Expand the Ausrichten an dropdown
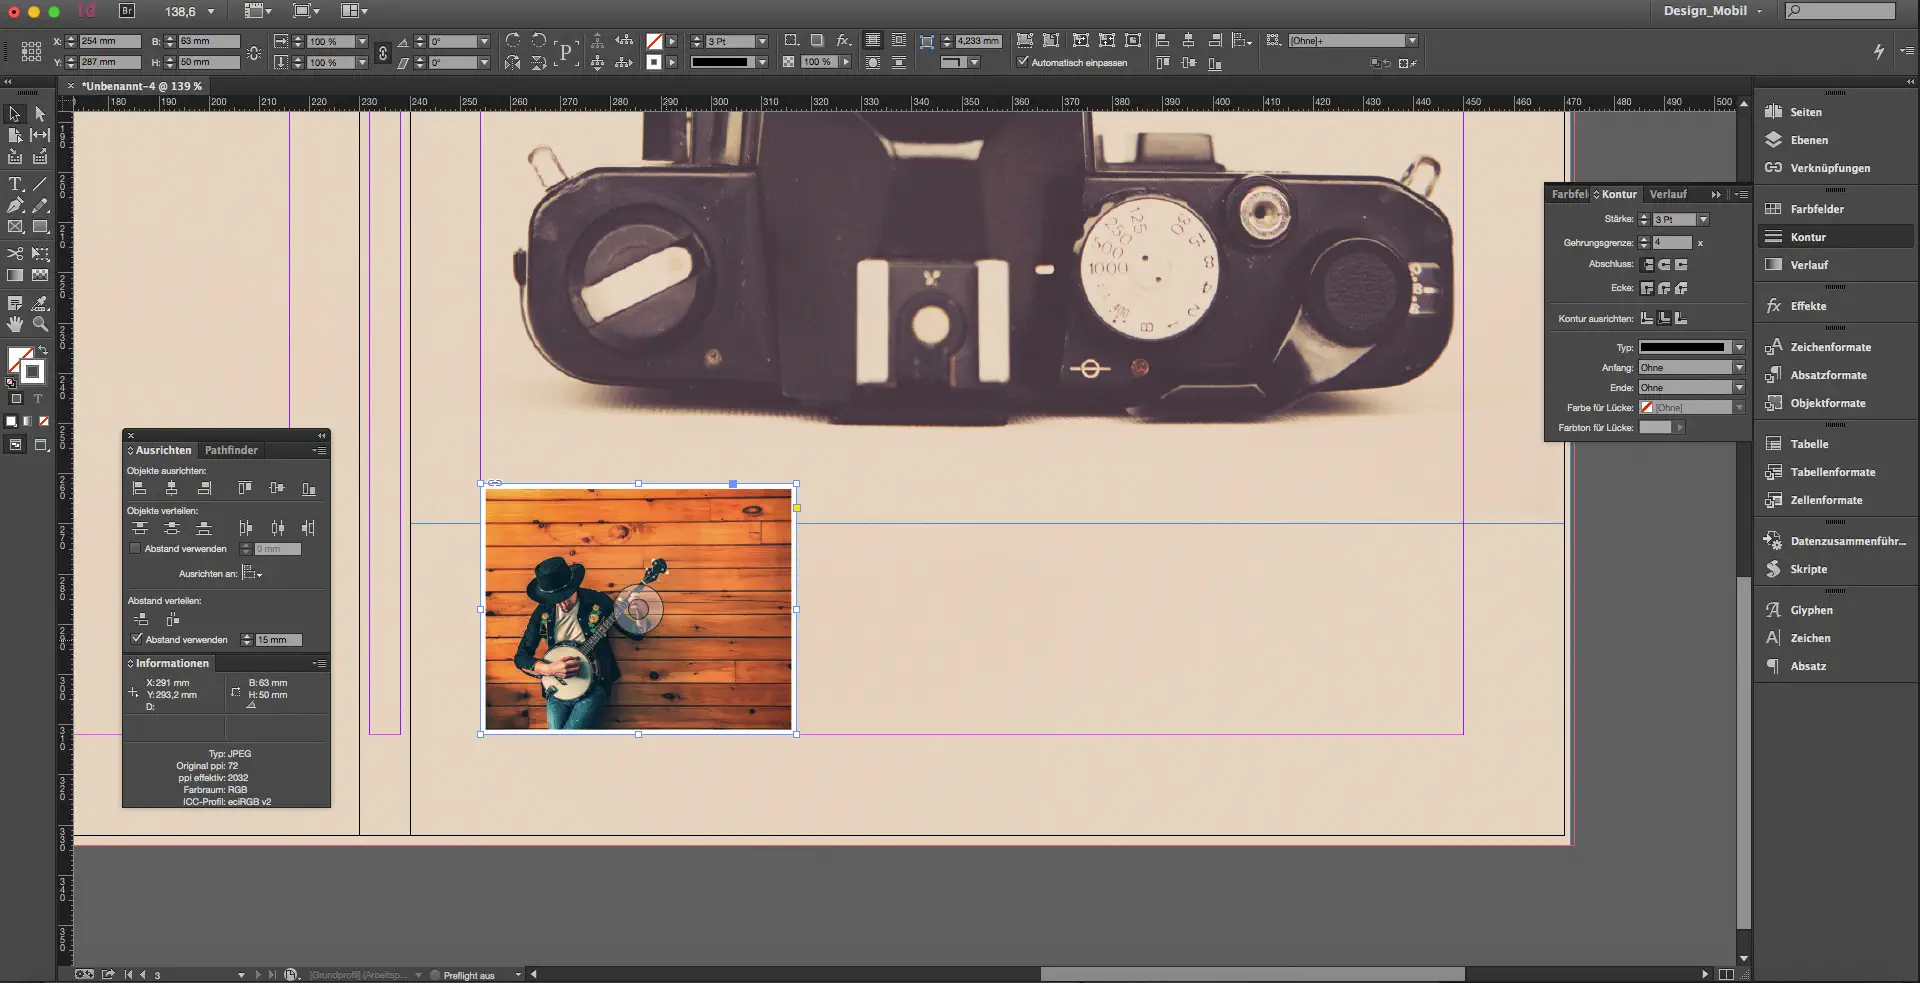The height and width of the screenshot is (983, 1920). [252, 574]
